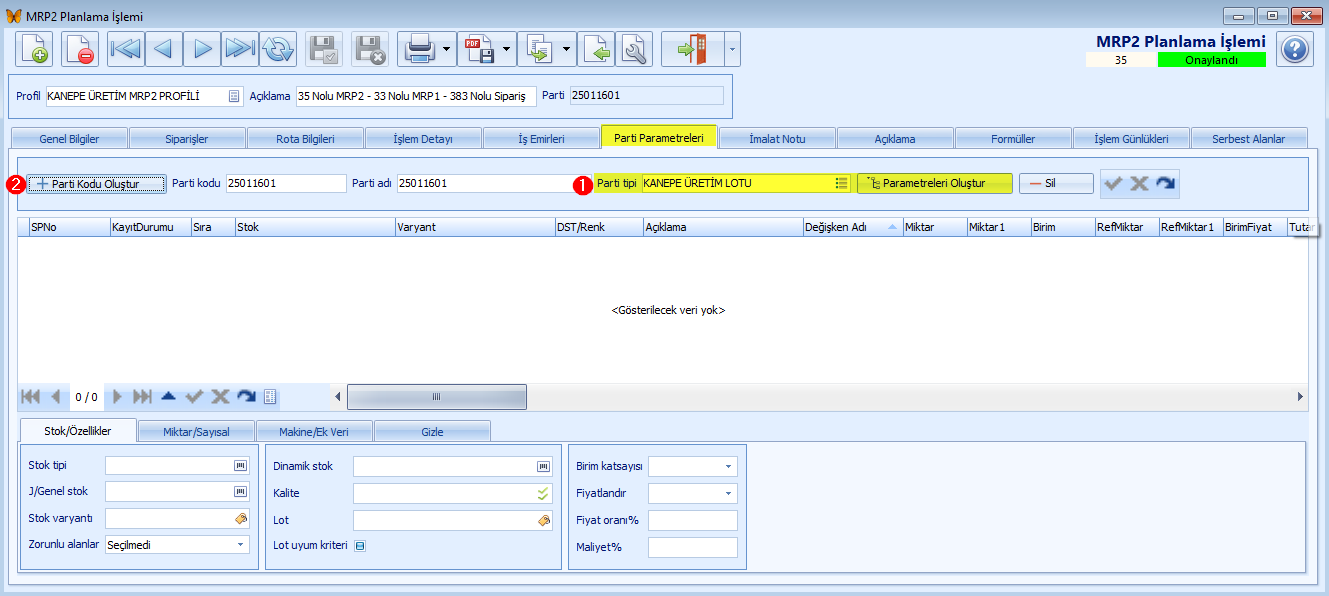Open the Fiyatlandır dropdown
Screen dimensions: 1329x596
coord(728,493)
